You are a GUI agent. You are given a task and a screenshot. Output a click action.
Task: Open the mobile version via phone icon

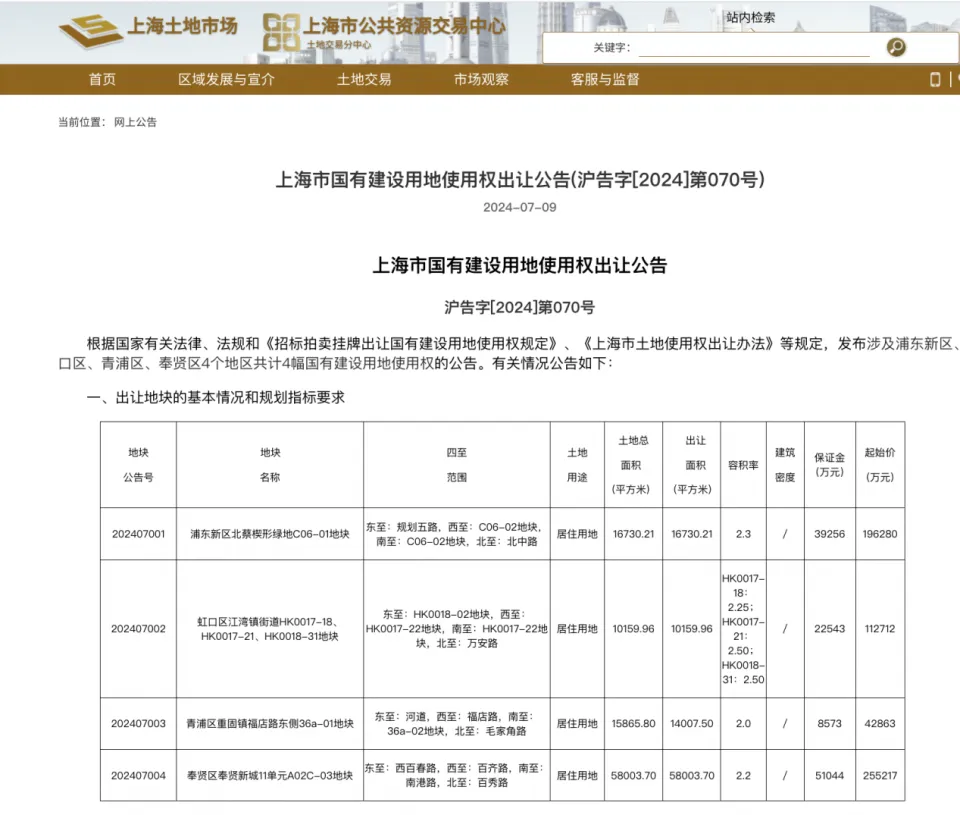coord(934,79)
